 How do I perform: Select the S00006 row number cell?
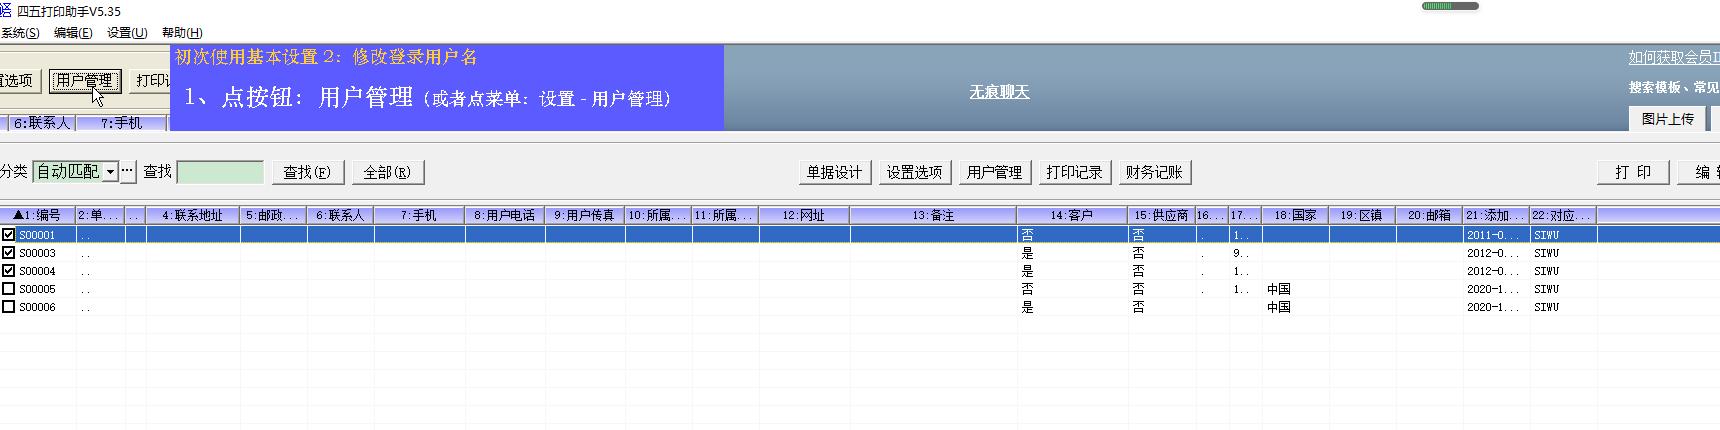[38, 307]
